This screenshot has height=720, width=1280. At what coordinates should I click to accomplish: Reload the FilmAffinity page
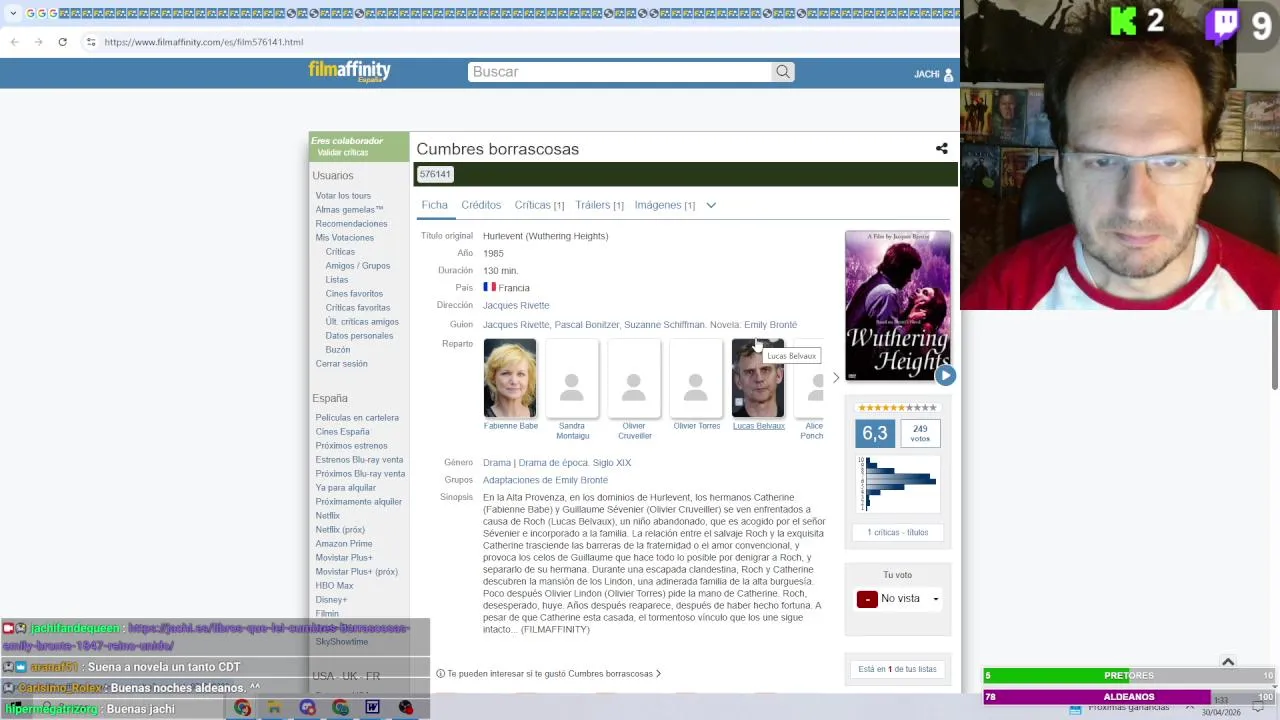pyautogui.click(x=62, y=42)
